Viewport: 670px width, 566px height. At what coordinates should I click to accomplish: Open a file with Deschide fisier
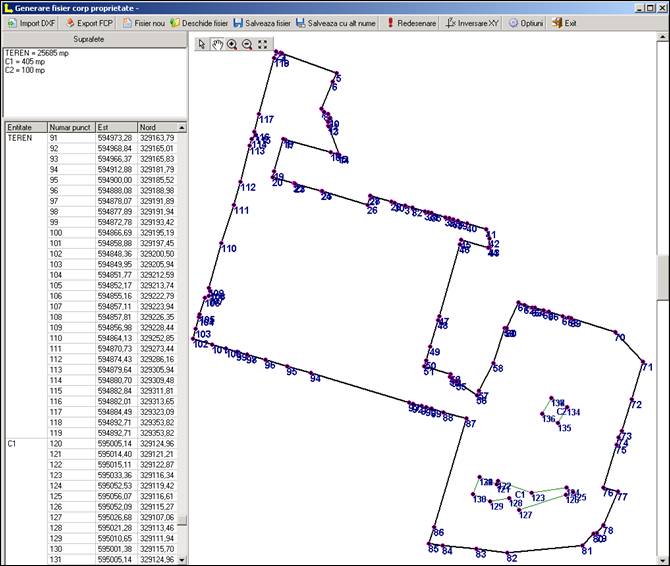[199, 23]
